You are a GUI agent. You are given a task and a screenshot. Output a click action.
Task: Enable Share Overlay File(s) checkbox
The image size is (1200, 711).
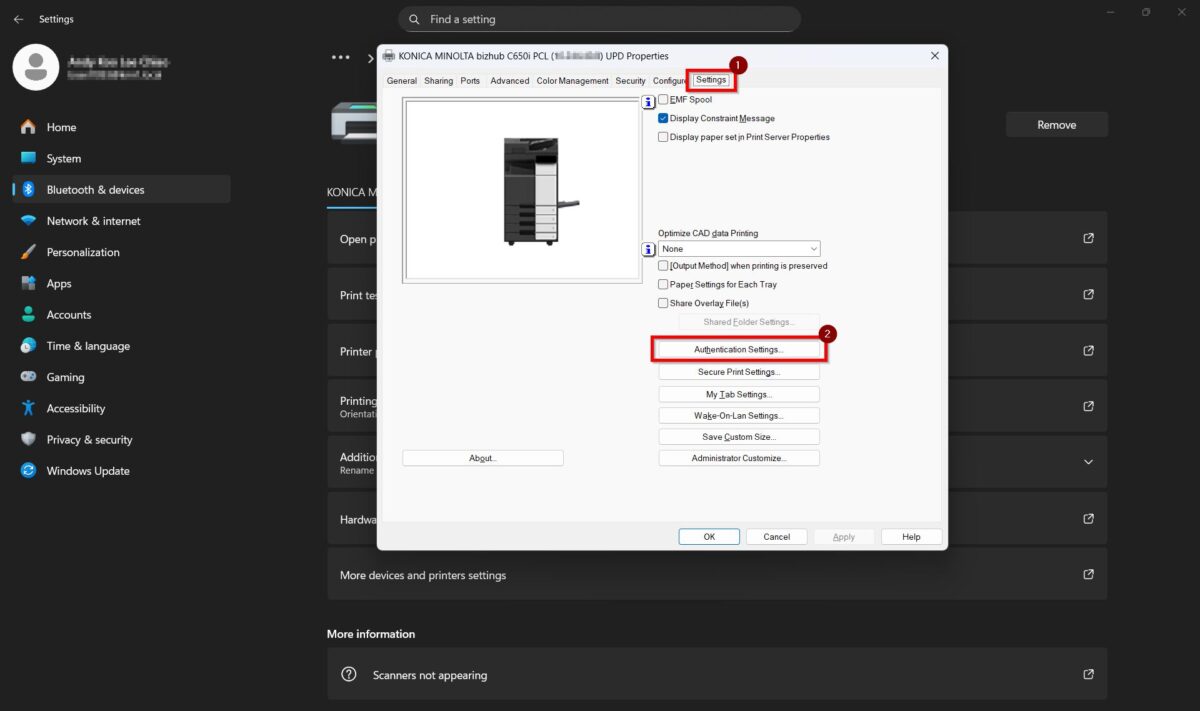click(663, 303)
